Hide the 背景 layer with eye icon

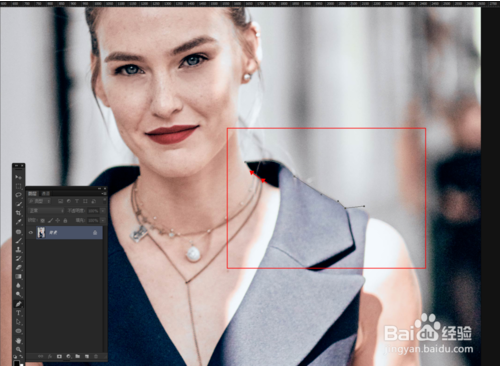click(x=31, y=233)
